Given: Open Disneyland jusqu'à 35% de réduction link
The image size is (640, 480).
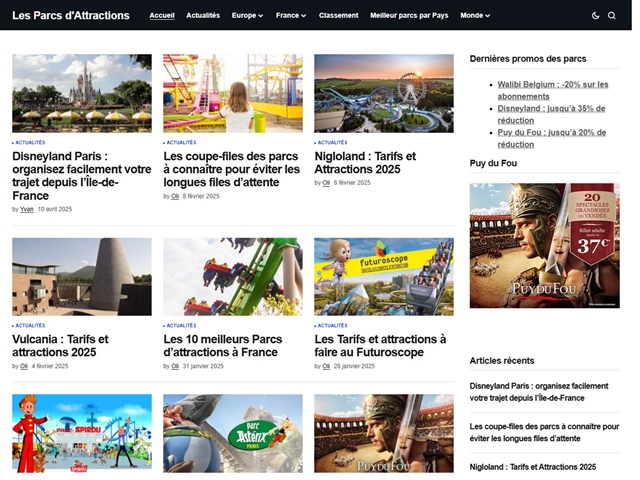Looking at the screenshot, I should (x=551, y=114).
